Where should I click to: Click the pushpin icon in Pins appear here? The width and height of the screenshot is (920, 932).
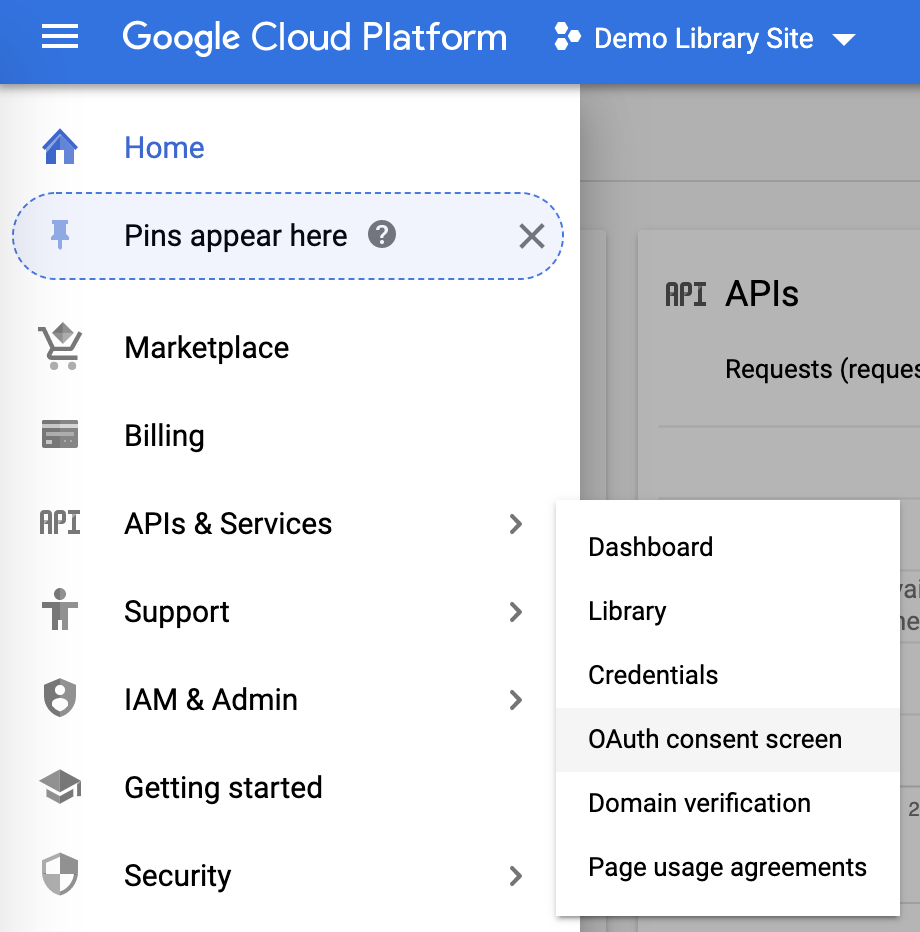tap(59, 235)
